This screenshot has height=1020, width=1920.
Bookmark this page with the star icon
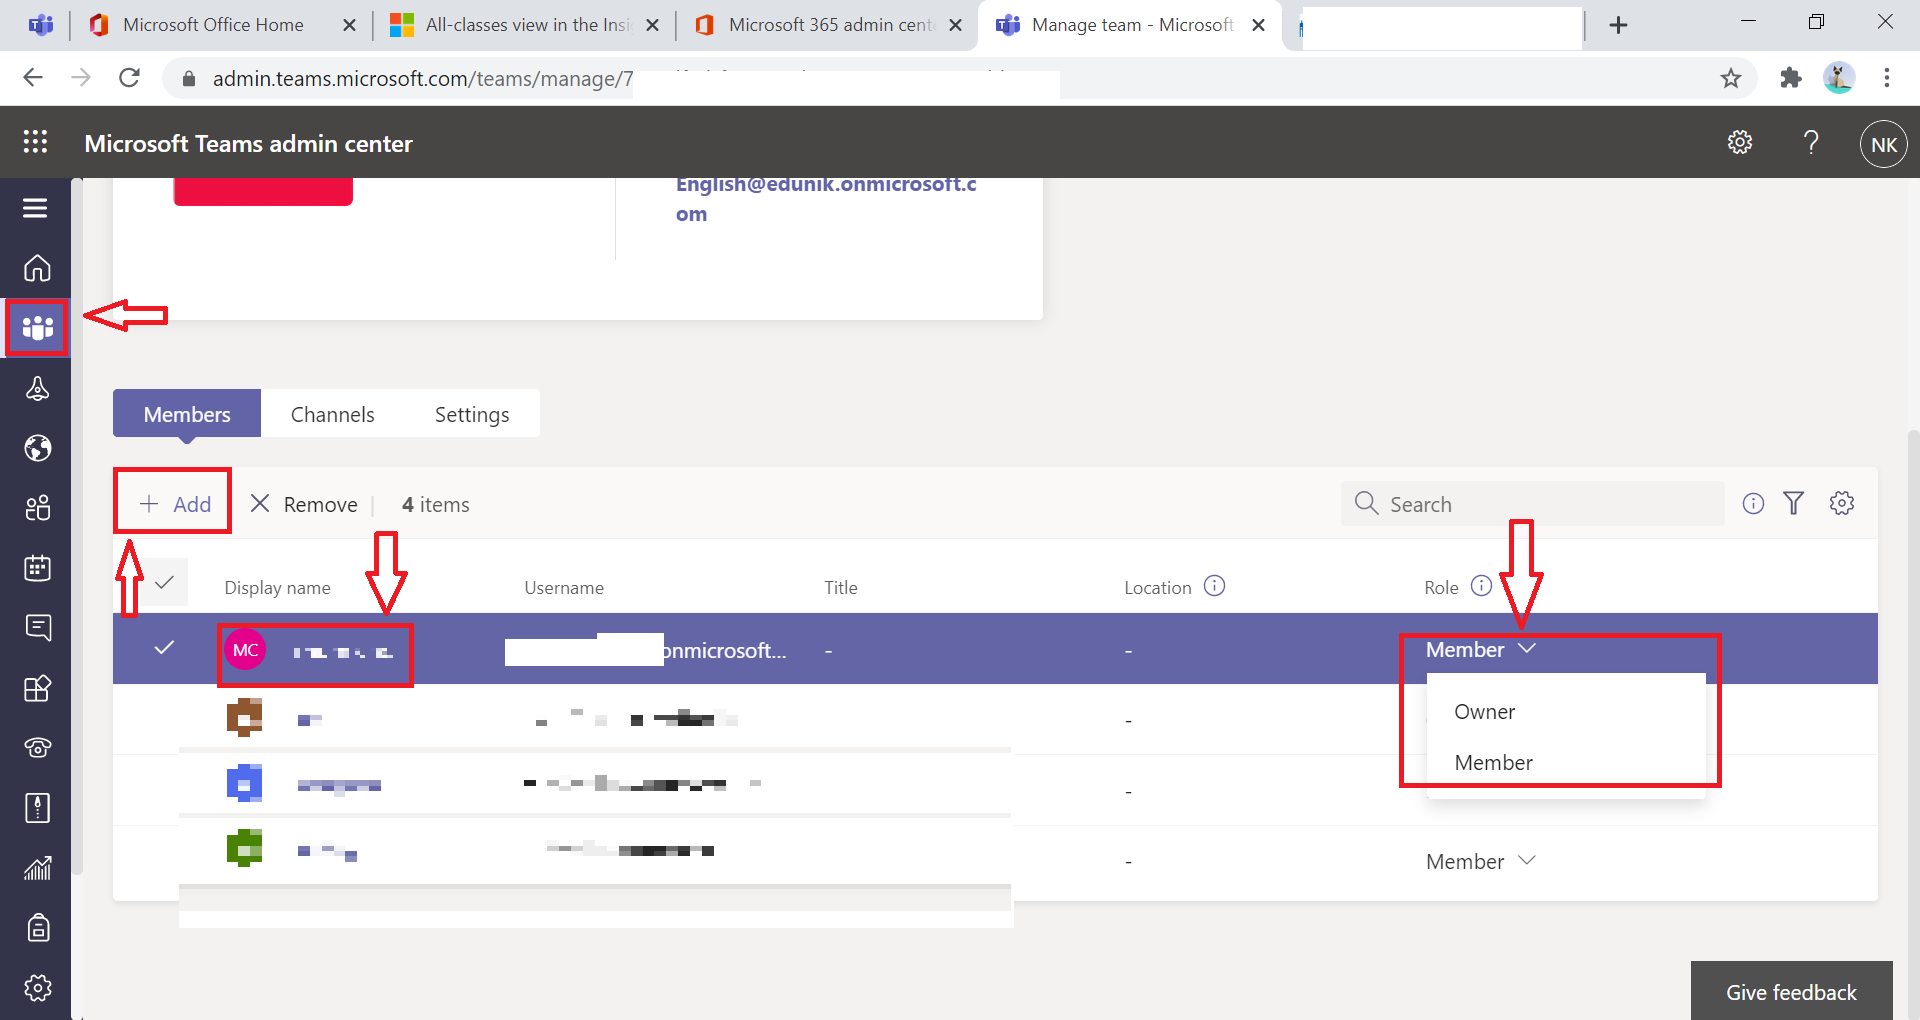(x=1731, y=78)
